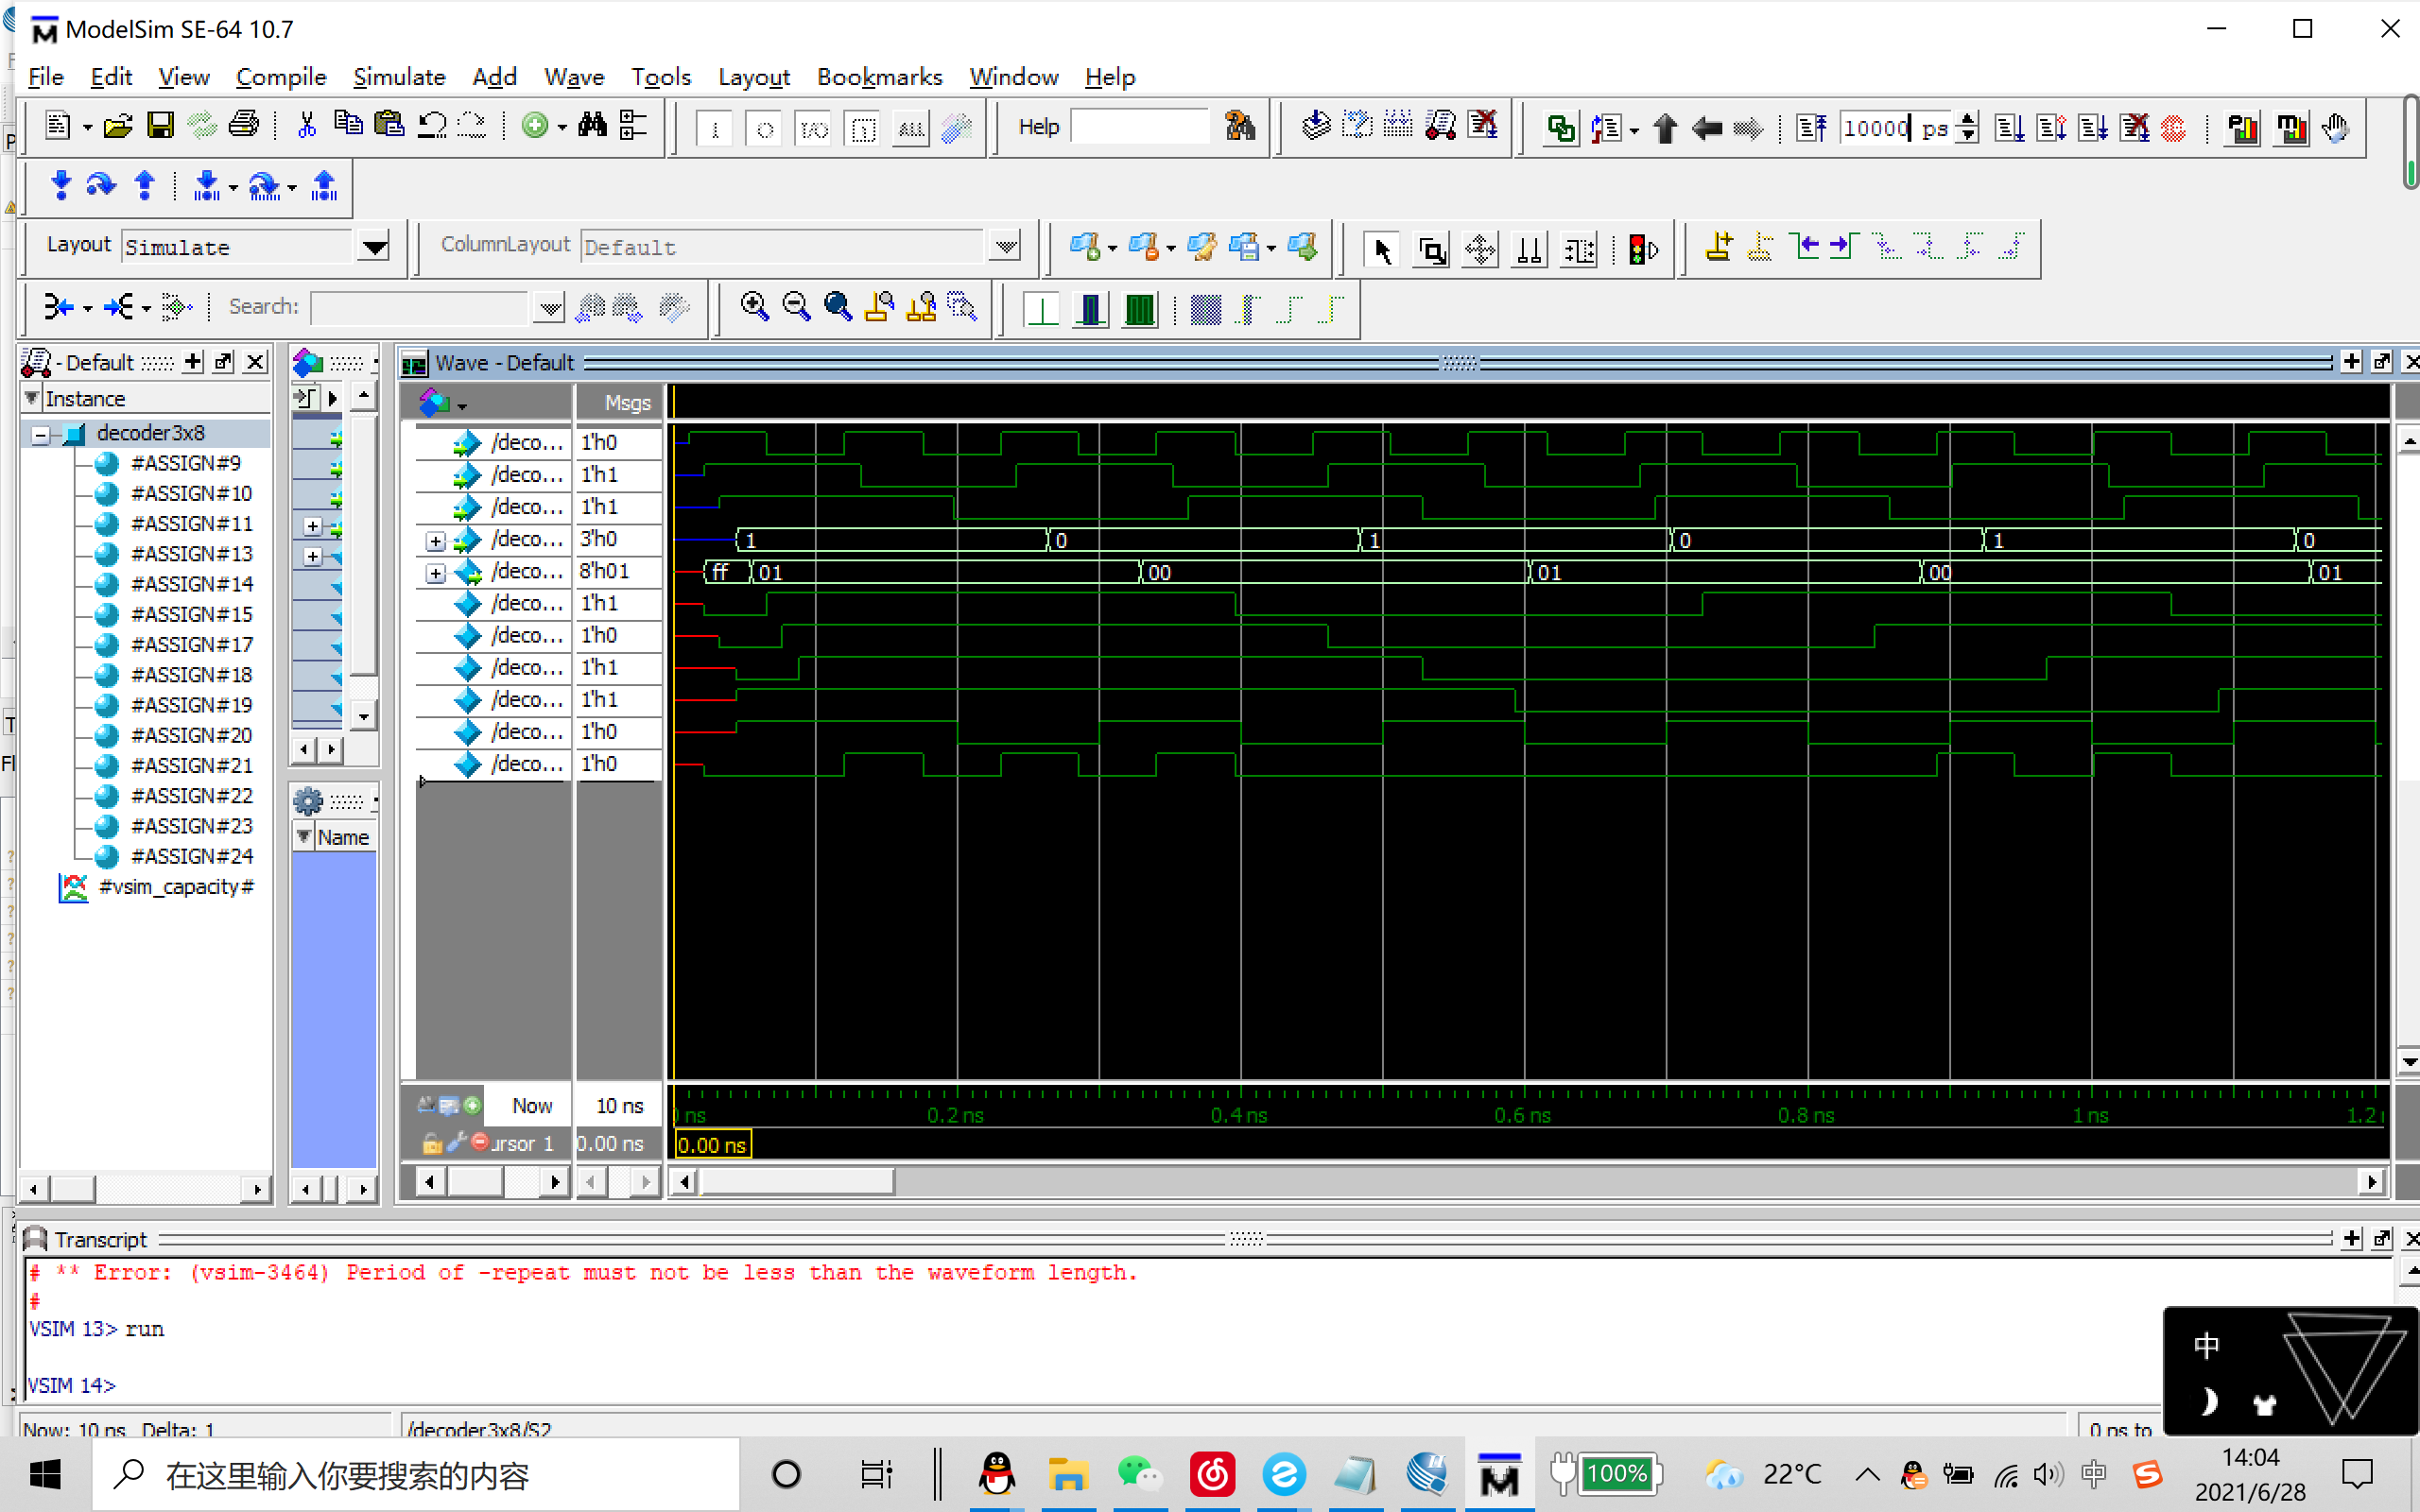
Task: Click the Zoom Out magnifier icon
Action: click(x=796, y=307)
